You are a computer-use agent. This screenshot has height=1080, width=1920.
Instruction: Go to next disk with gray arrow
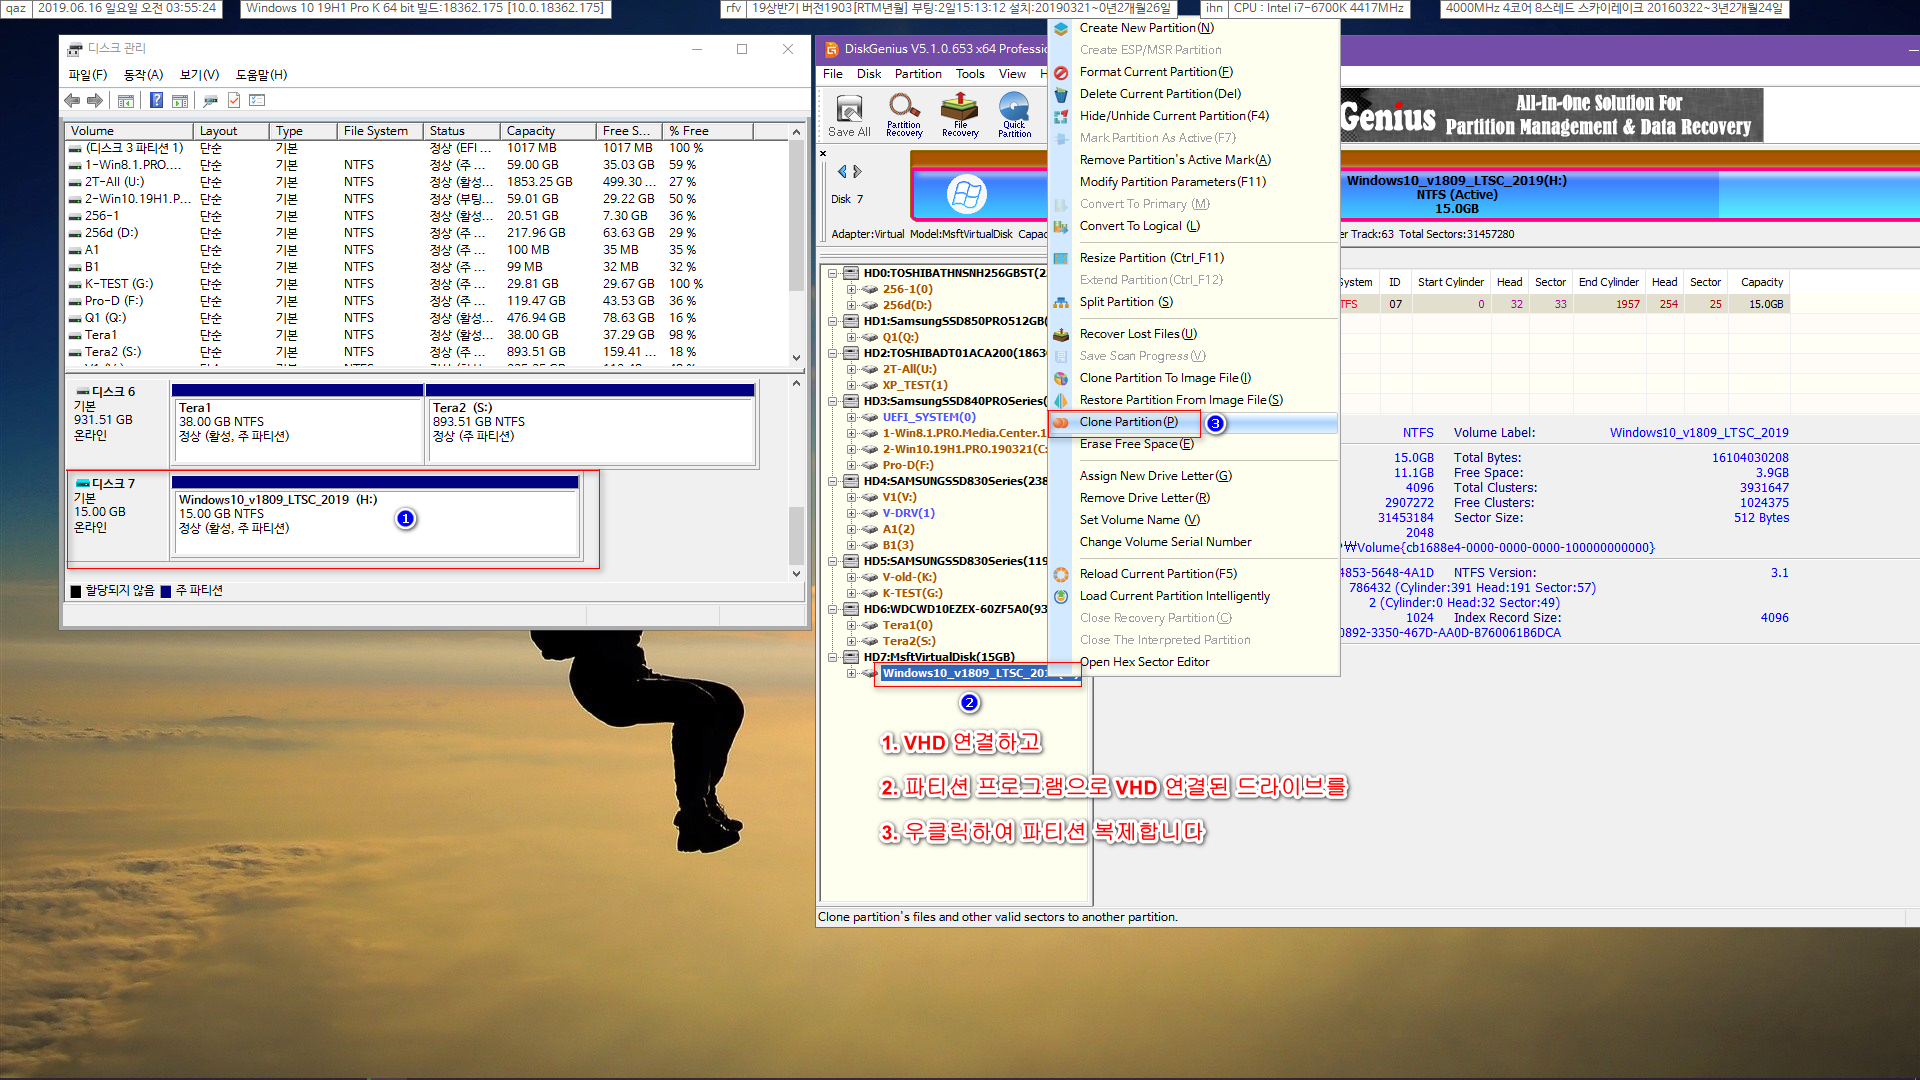pos(857,171)
